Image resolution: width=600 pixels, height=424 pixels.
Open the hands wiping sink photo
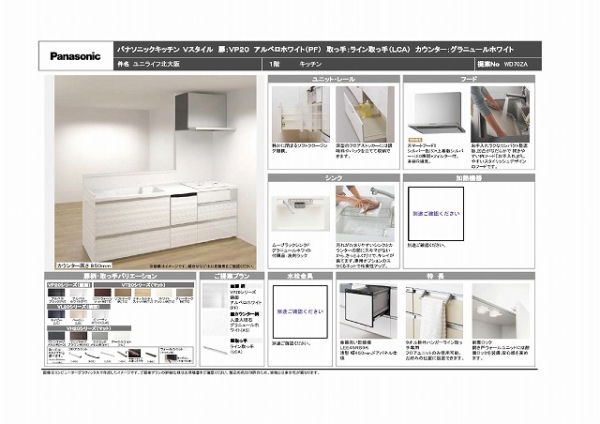(x=365, y=214)
